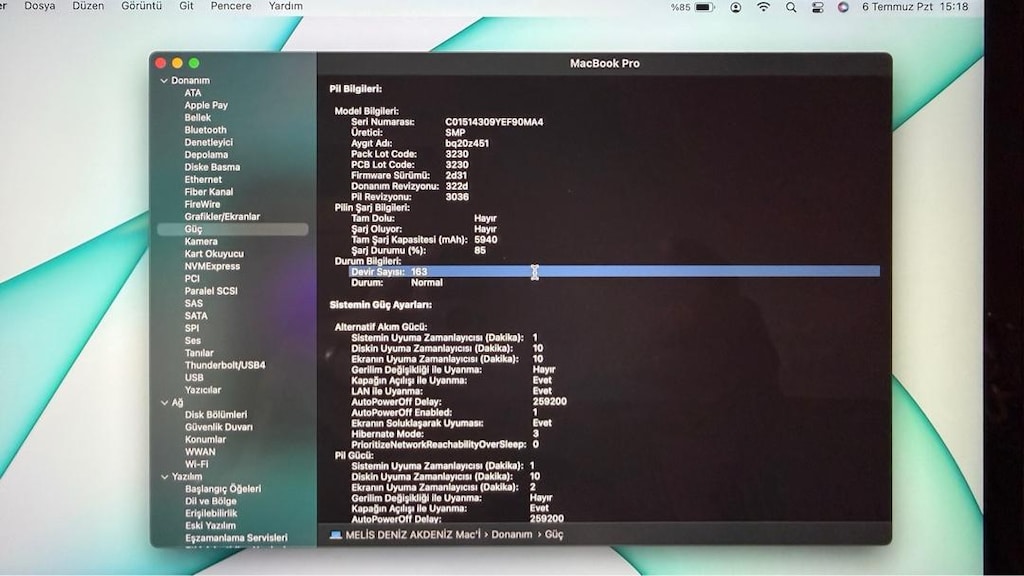Screen dimensions: 1024x576
Task: Select Dil ve Bölge in the sidebar
Action: coord(210,502)
